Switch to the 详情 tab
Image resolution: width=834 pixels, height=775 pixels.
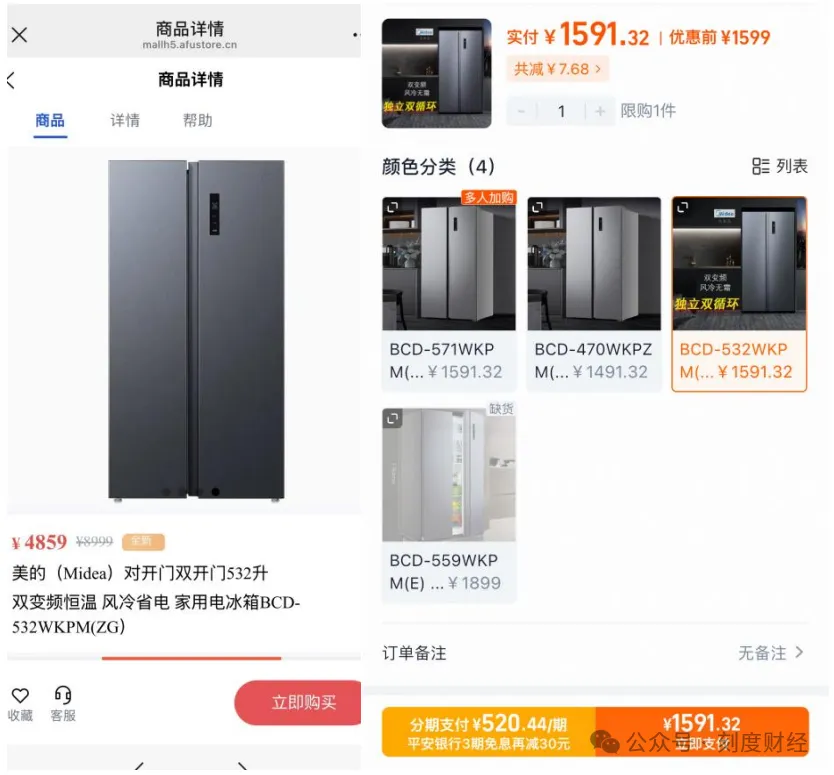pyautogui.click(x=125, y=121)
